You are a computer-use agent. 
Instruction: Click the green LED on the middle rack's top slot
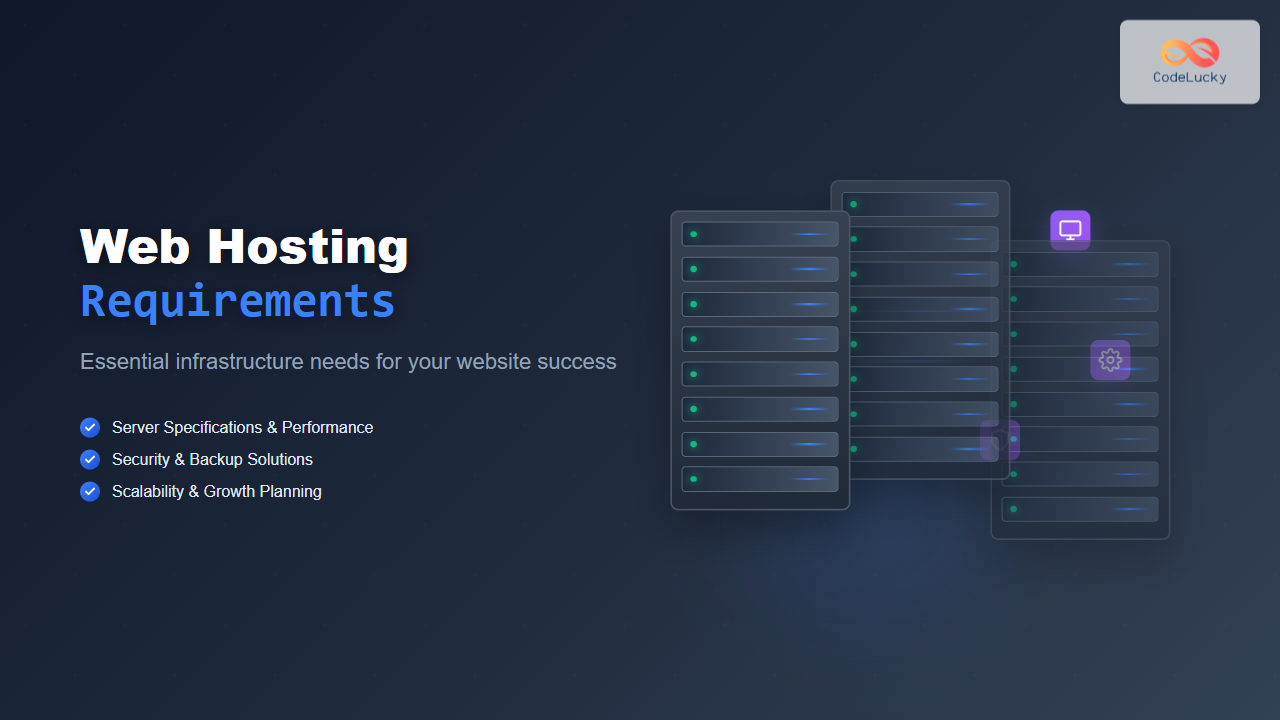pos(853,204)
